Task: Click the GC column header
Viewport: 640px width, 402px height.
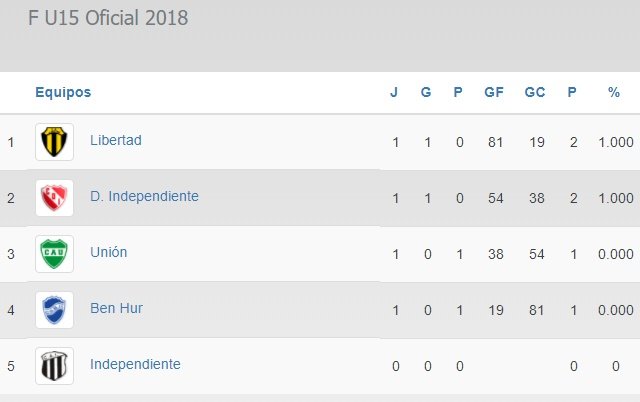Action: click(535, 92)
